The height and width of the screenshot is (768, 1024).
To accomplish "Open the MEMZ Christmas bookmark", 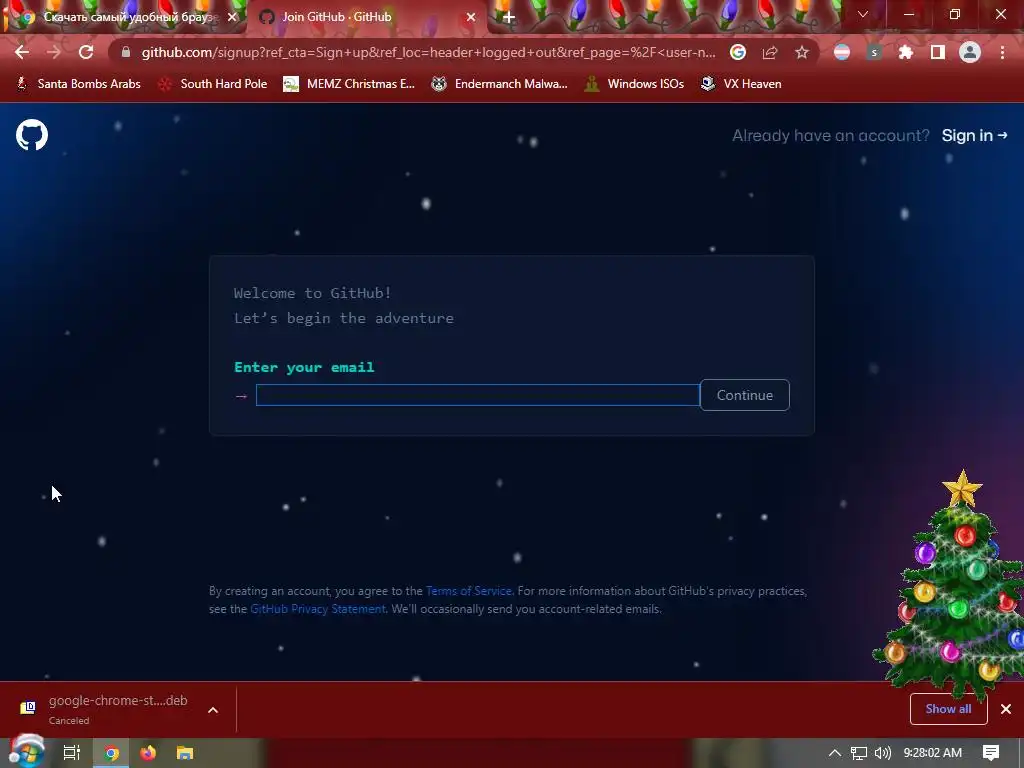I will [349, 84].
